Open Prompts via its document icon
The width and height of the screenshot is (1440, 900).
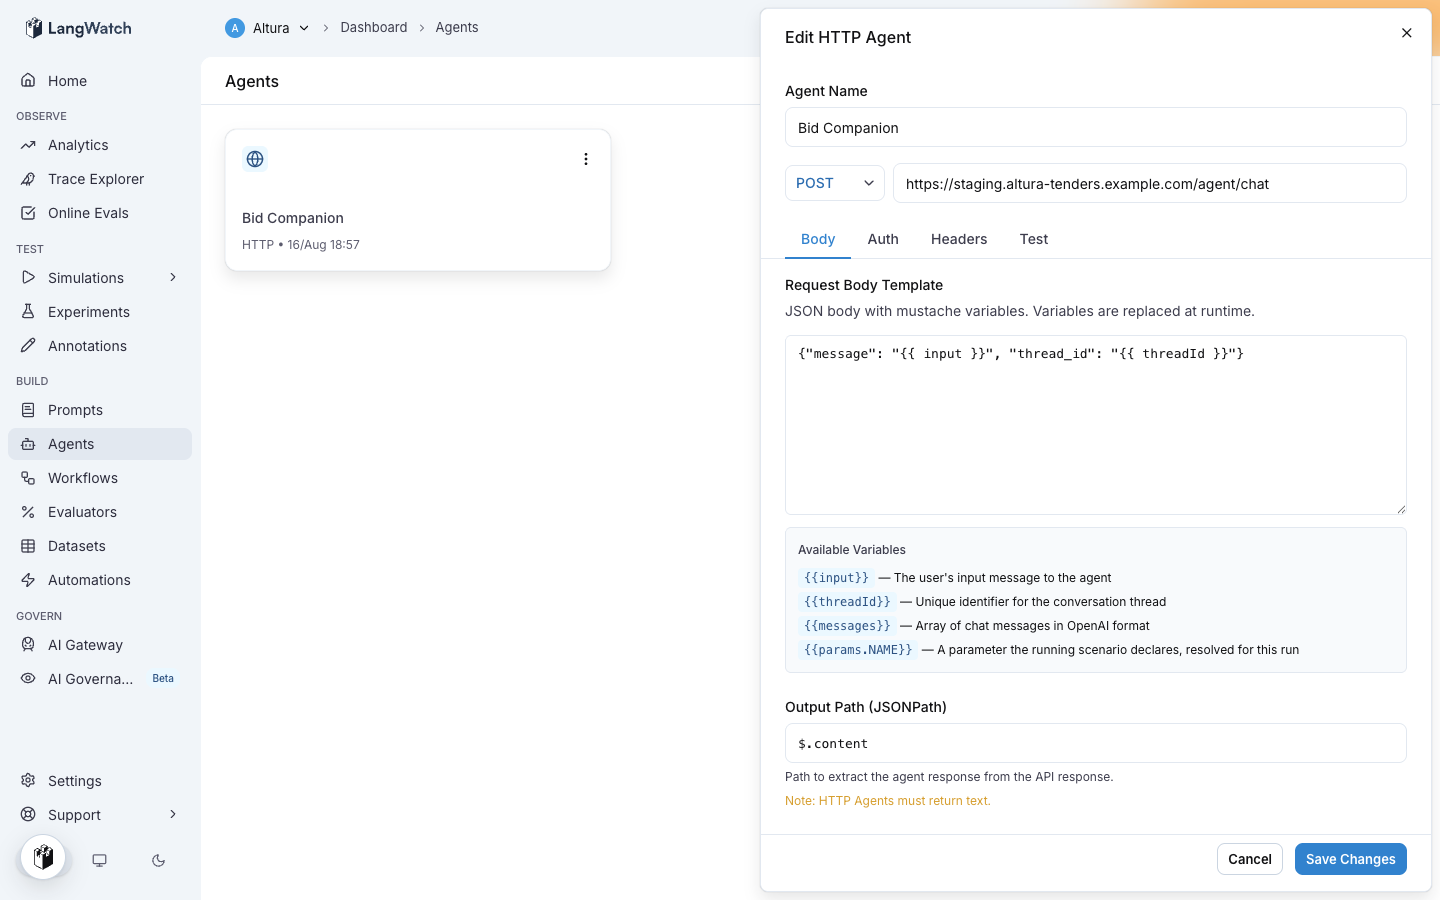point(28,410)
